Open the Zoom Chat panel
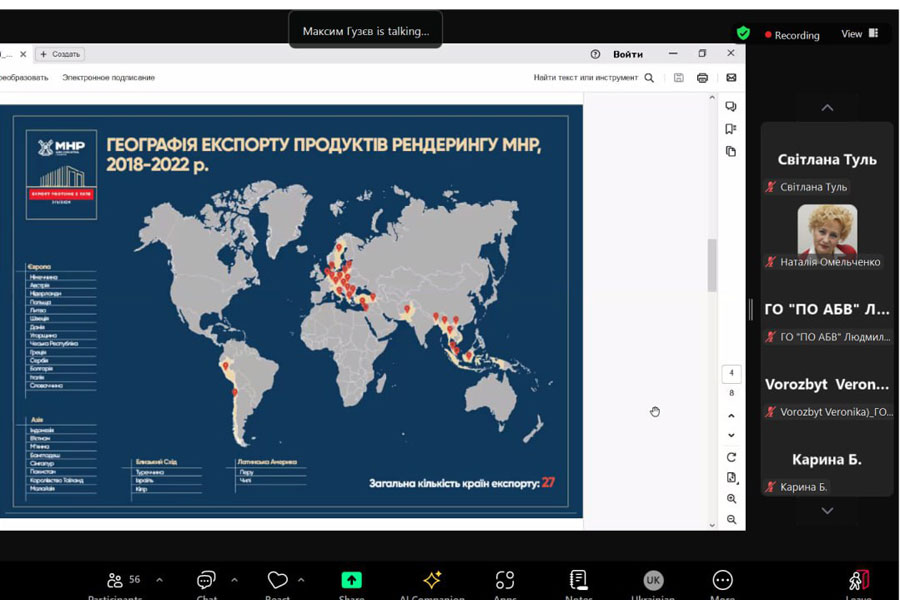 [x=206, y=581]
